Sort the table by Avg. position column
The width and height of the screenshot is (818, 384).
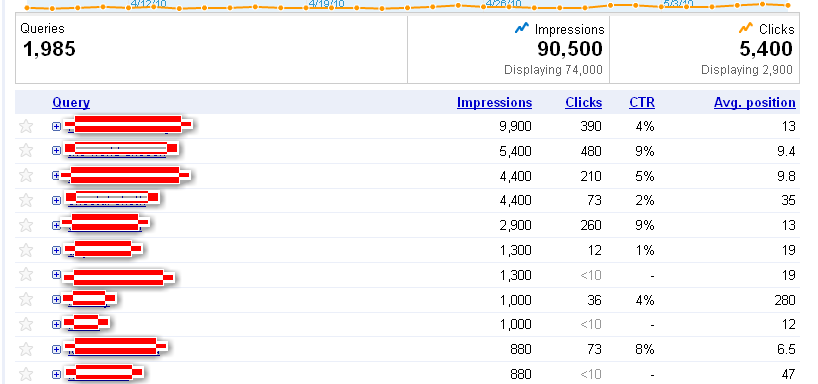[755, 103]
